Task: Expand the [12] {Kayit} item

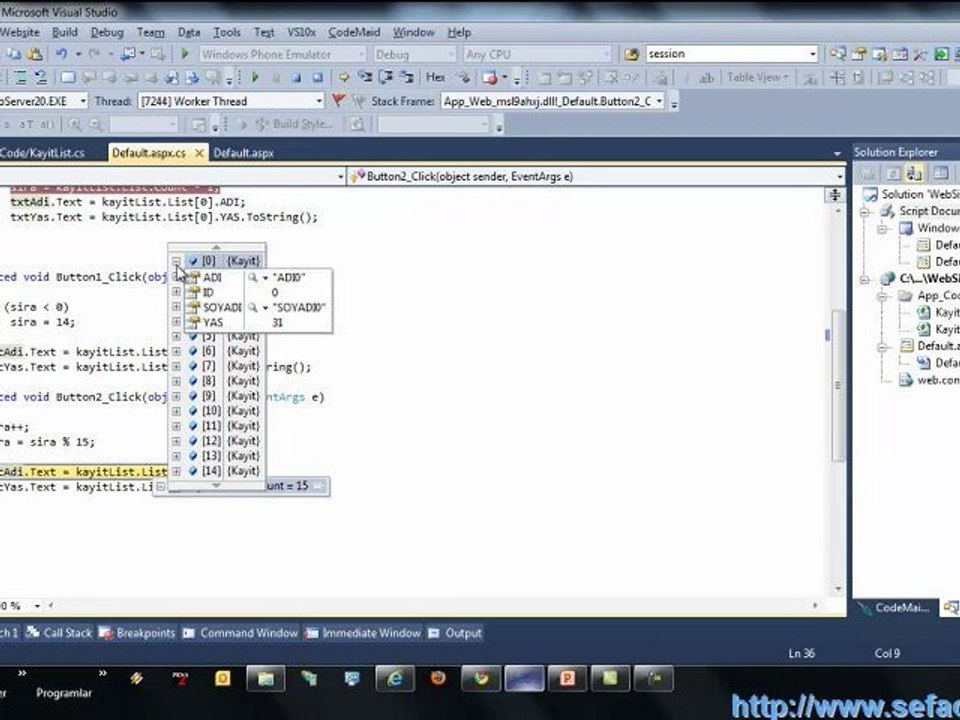Action: point(176,441)
